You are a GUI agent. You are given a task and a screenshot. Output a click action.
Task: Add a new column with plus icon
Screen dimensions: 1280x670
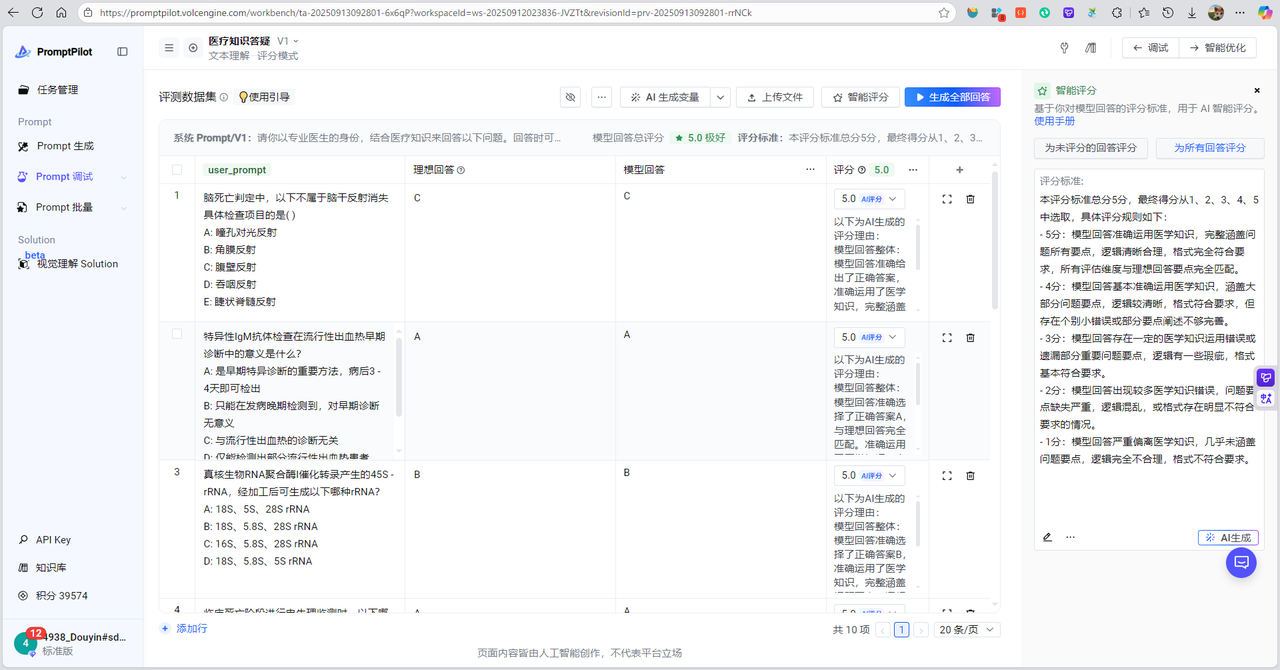(x=960, y=170)
